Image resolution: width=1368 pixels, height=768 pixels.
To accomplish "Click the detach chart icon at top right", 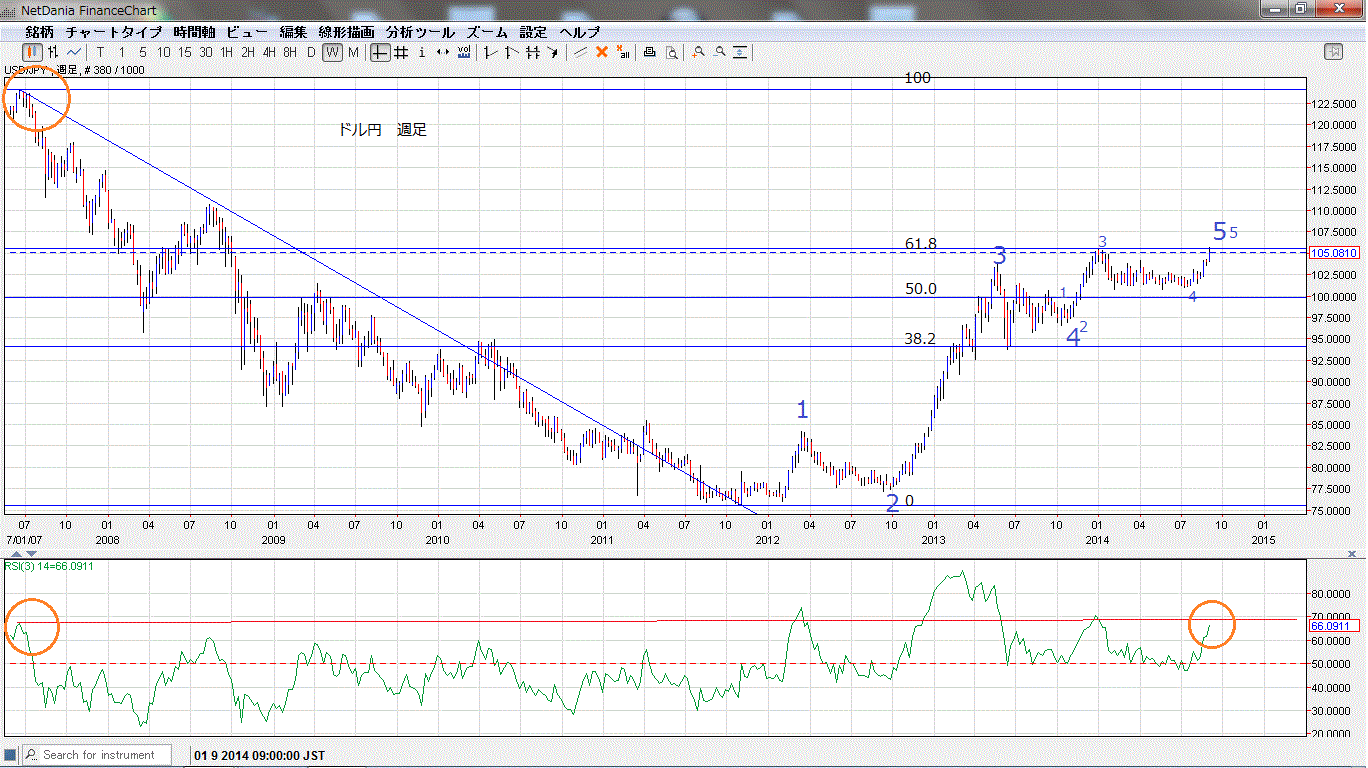I will [x=1333, y=52].
